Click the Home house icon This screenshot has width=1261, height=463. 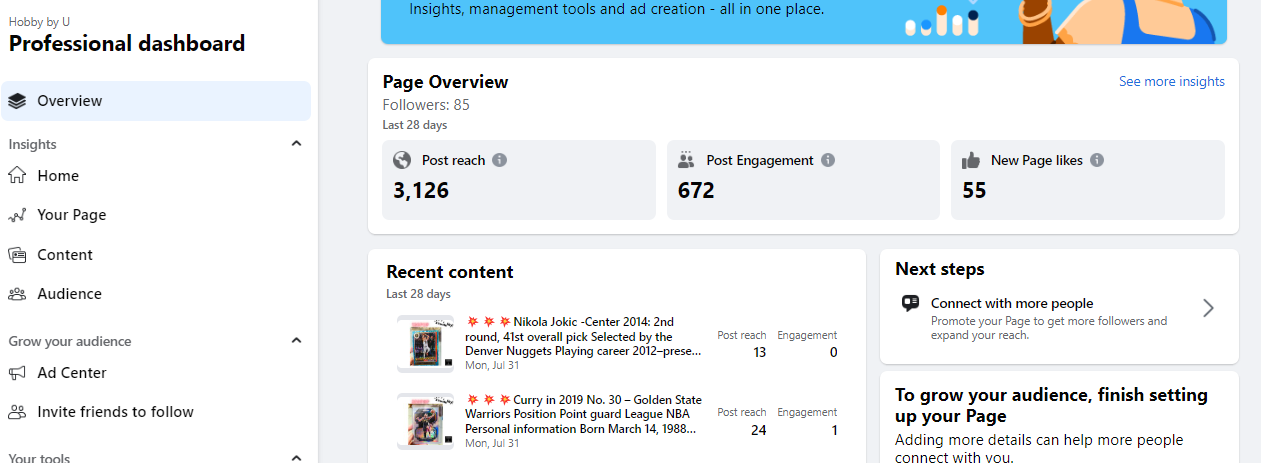[16, 176]
